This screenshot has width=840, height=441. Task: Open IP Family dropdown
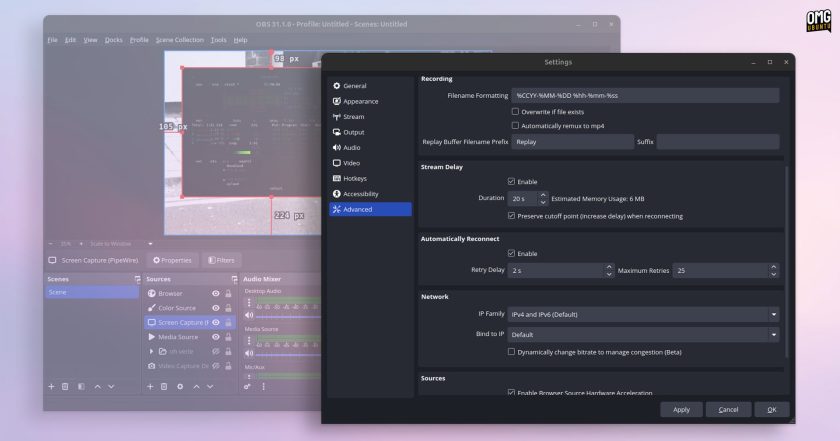point(643,315)
